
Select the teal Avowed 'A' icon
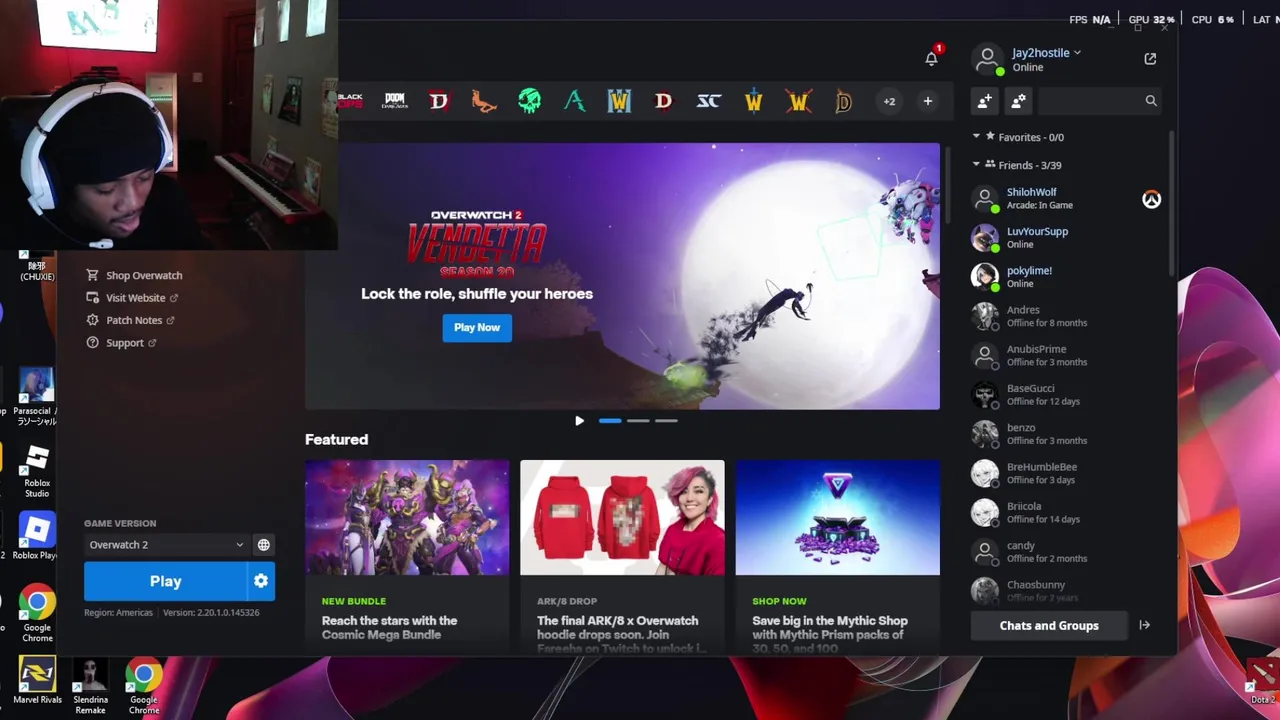[574, 101]
